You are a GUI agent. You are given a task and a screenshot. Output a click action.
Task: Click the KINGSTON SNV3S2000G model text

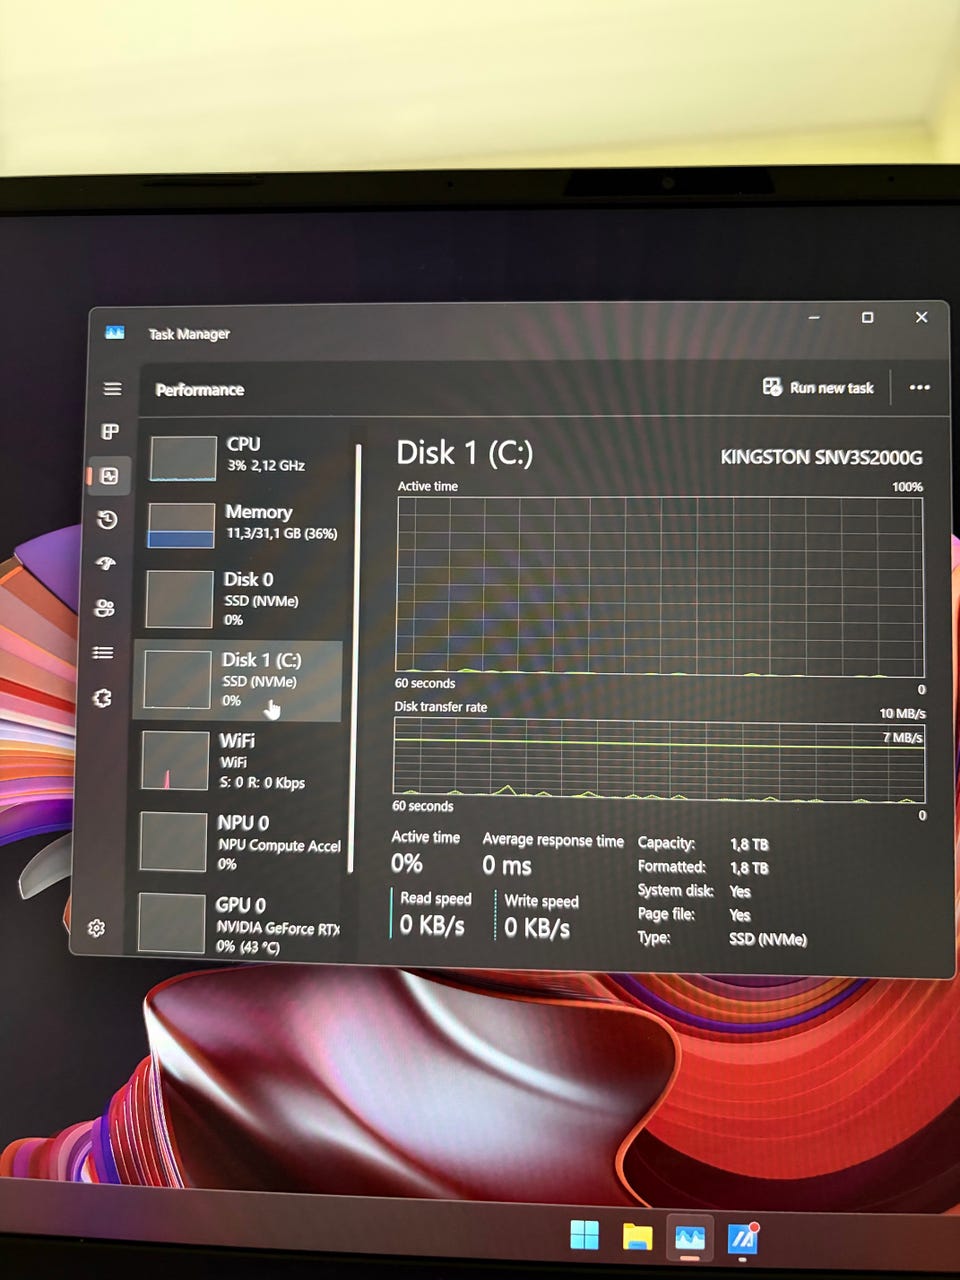(x=821, y=457)
